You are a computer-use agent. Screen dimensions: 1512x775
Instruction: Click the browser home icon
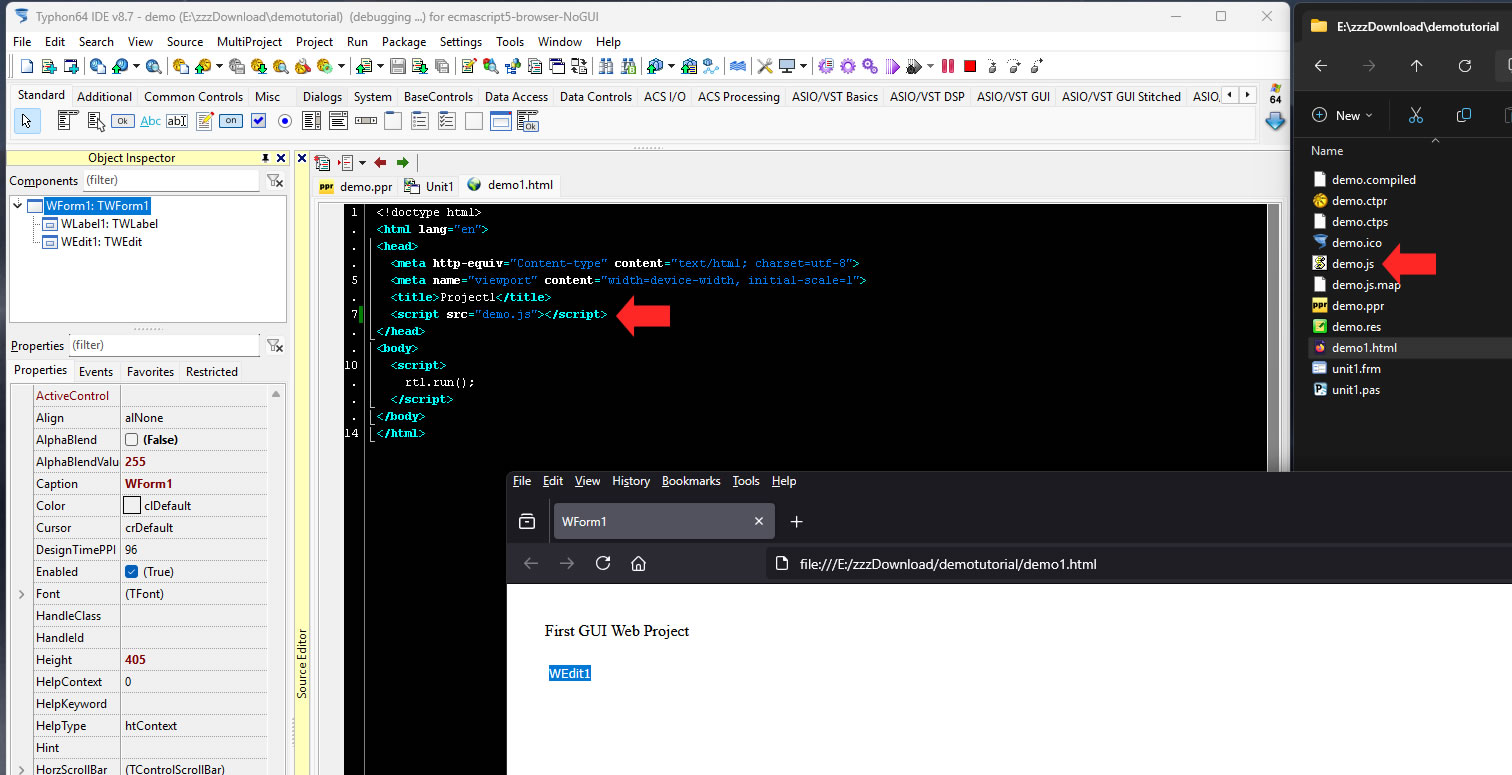[x=638, y=564]
